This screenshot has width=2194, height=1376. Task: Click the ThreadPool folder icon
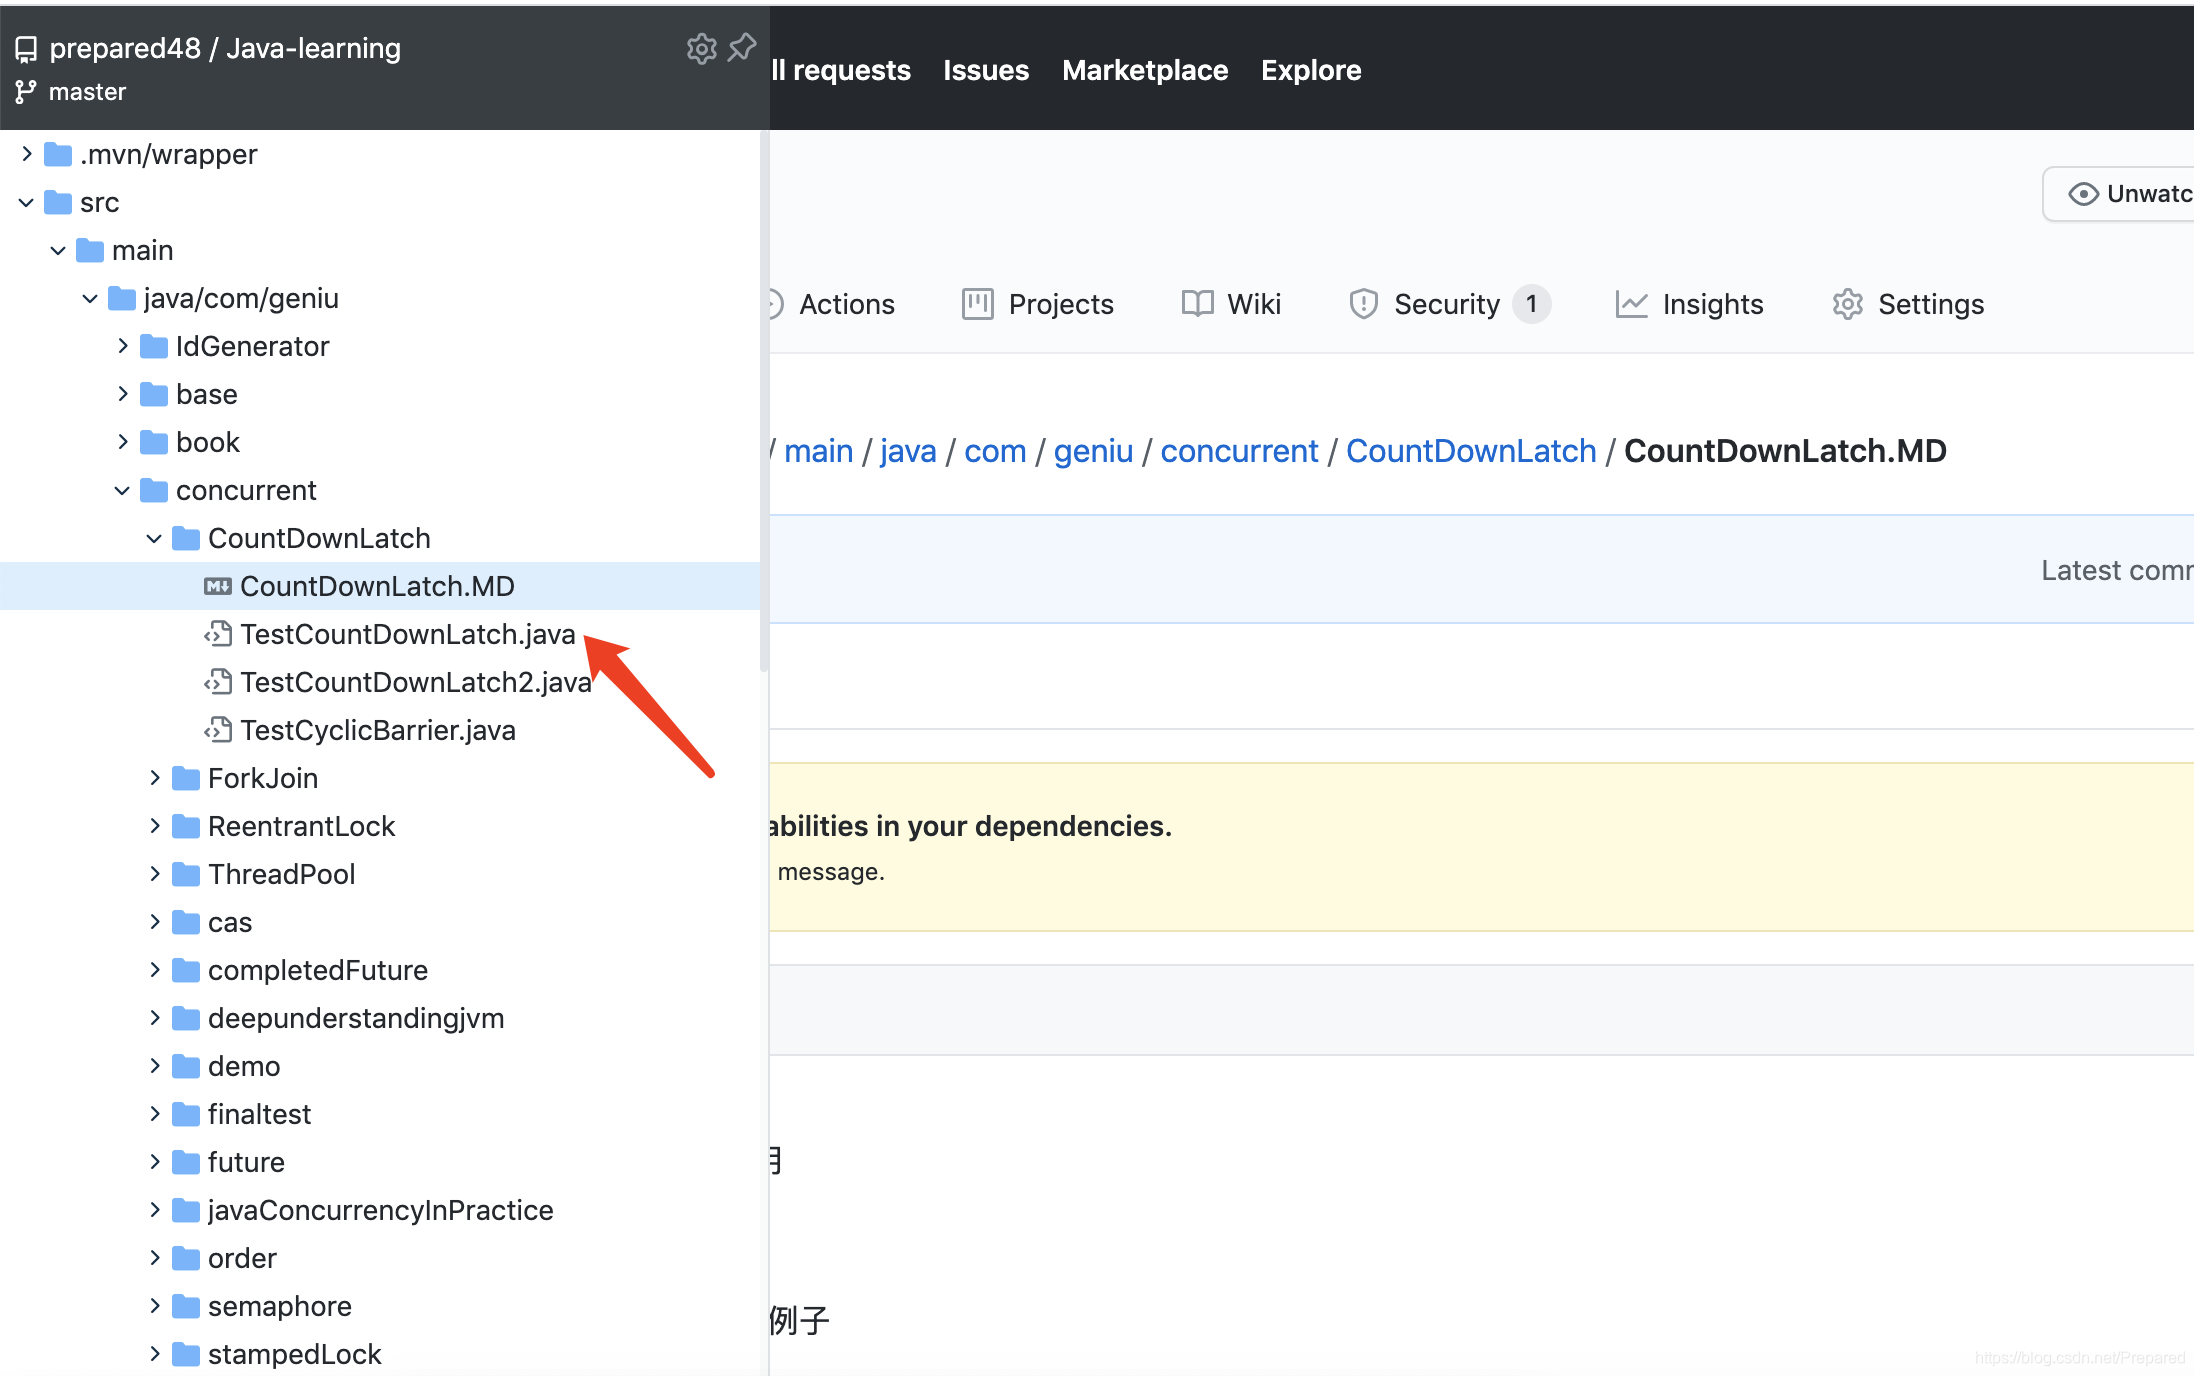186,874
